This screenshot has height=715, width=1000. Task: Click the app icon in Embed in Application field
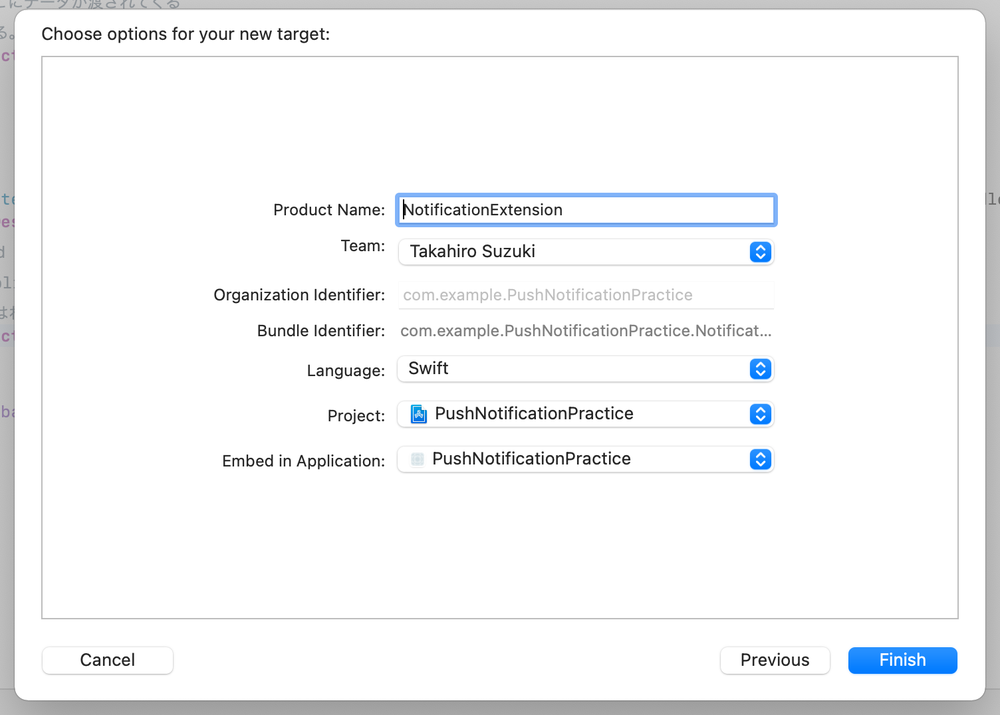point(417,459)
